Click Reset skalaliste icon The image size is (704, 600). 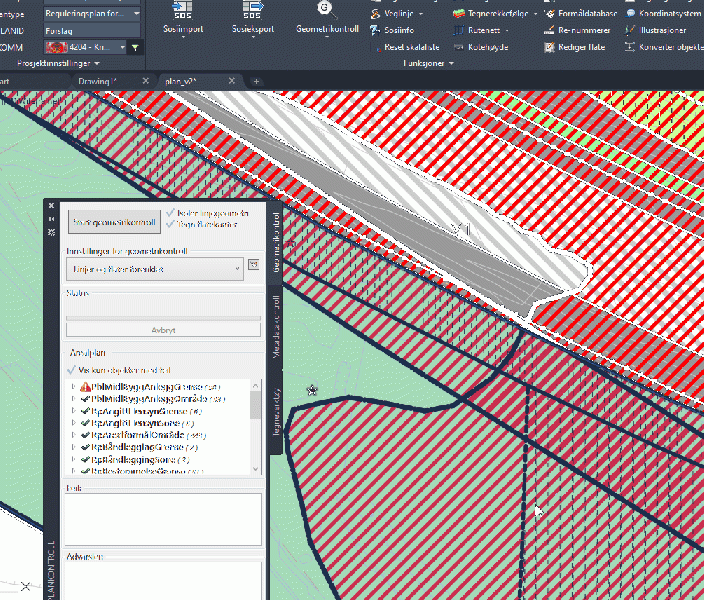click(x=376, y=47)
